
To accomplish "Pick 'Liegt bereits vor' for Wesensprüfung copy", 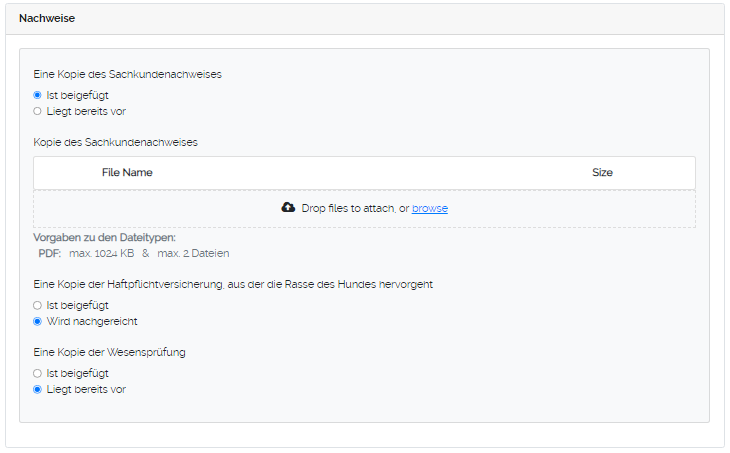I will [37, 389].
